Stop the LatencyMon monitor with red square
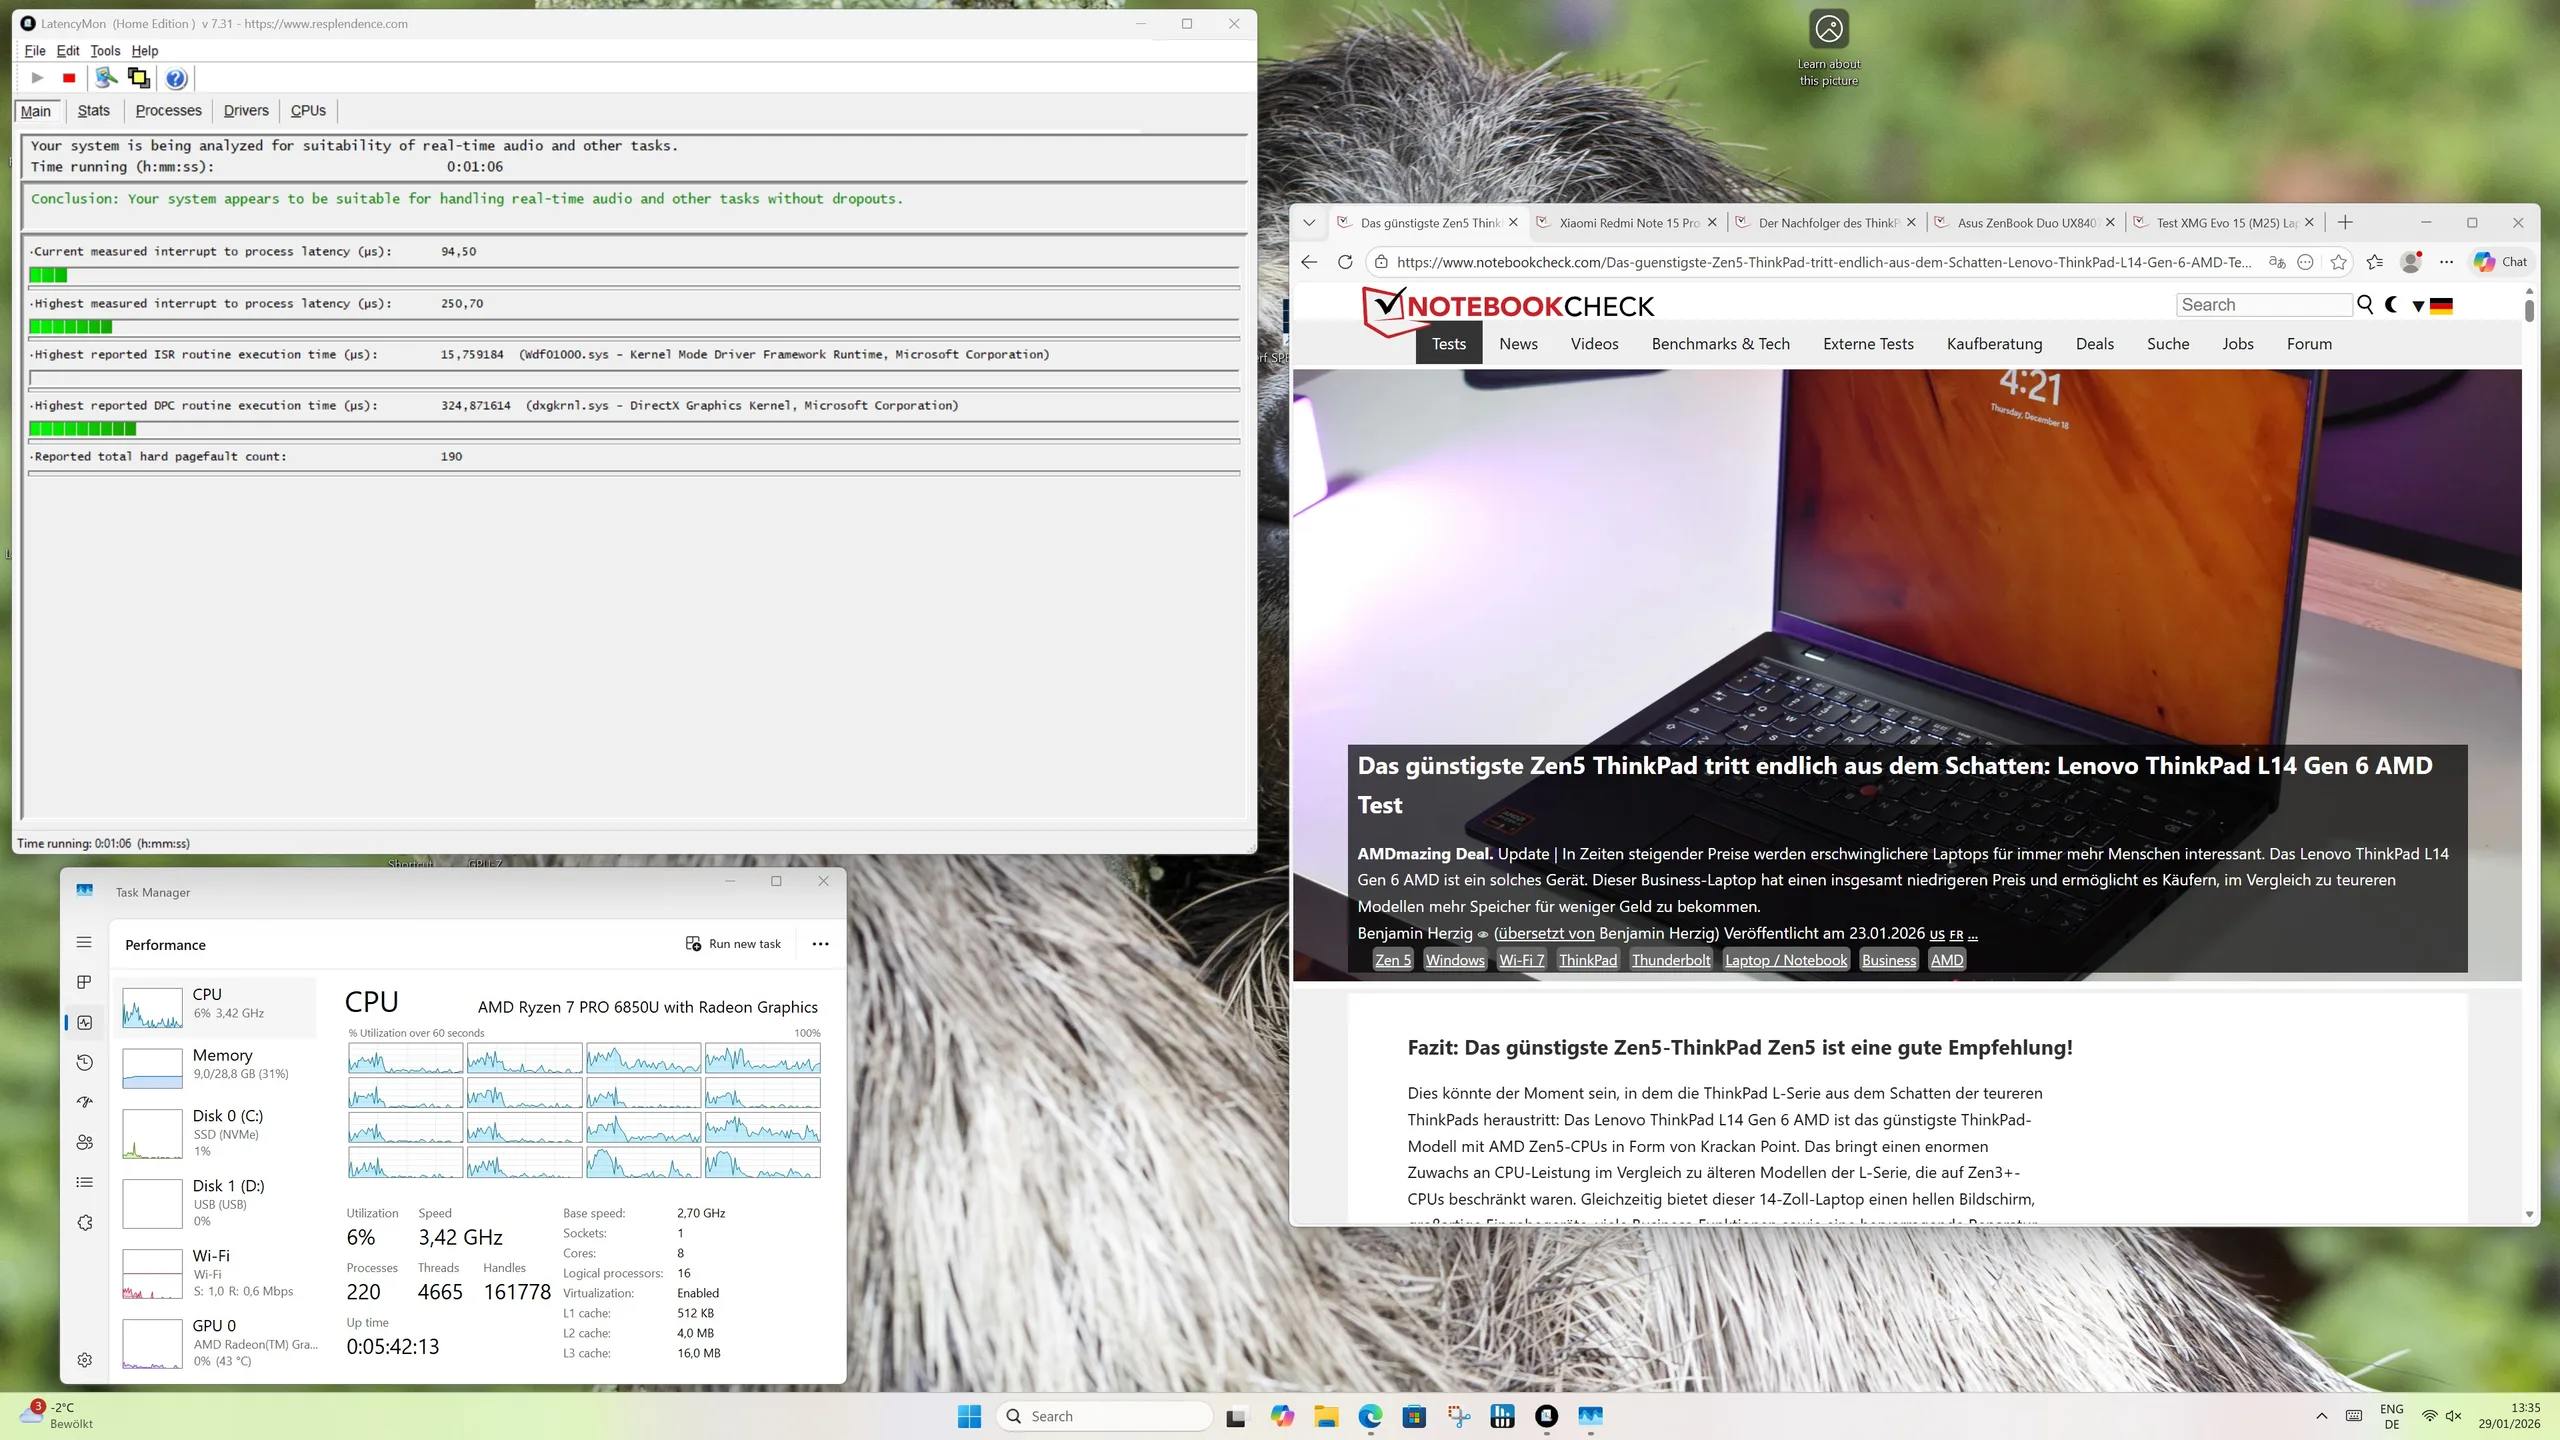The image size is (2560, 1440). click(69, 78)
